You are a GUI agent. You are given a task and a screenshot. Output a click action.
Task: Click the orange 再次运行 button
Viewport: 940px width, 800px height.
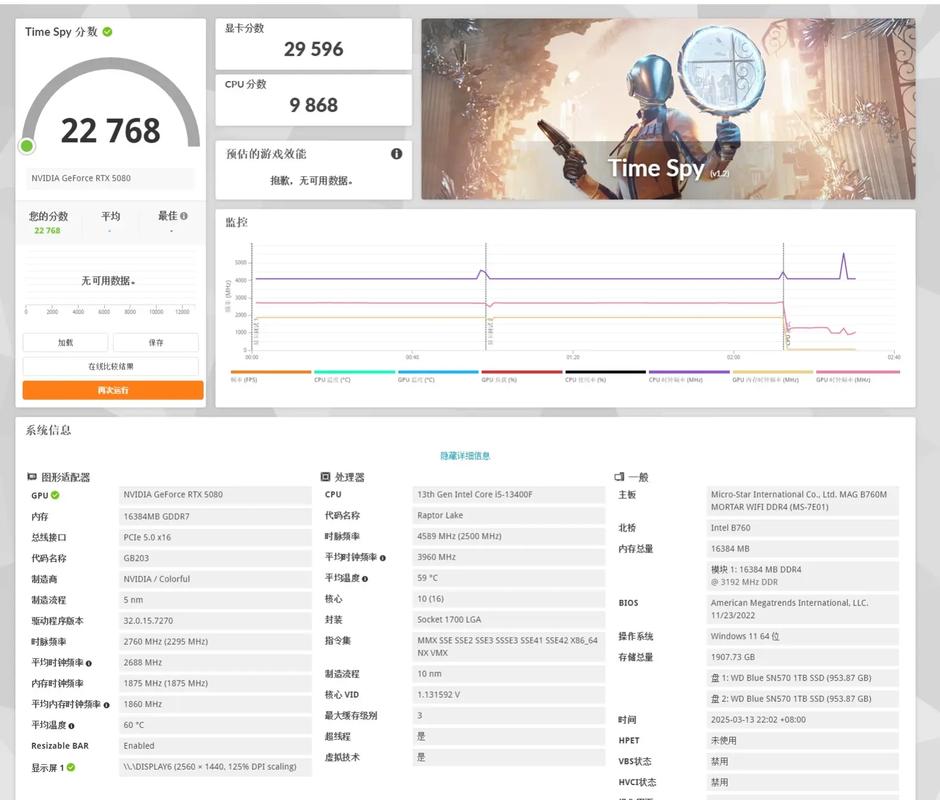point(113,390)
